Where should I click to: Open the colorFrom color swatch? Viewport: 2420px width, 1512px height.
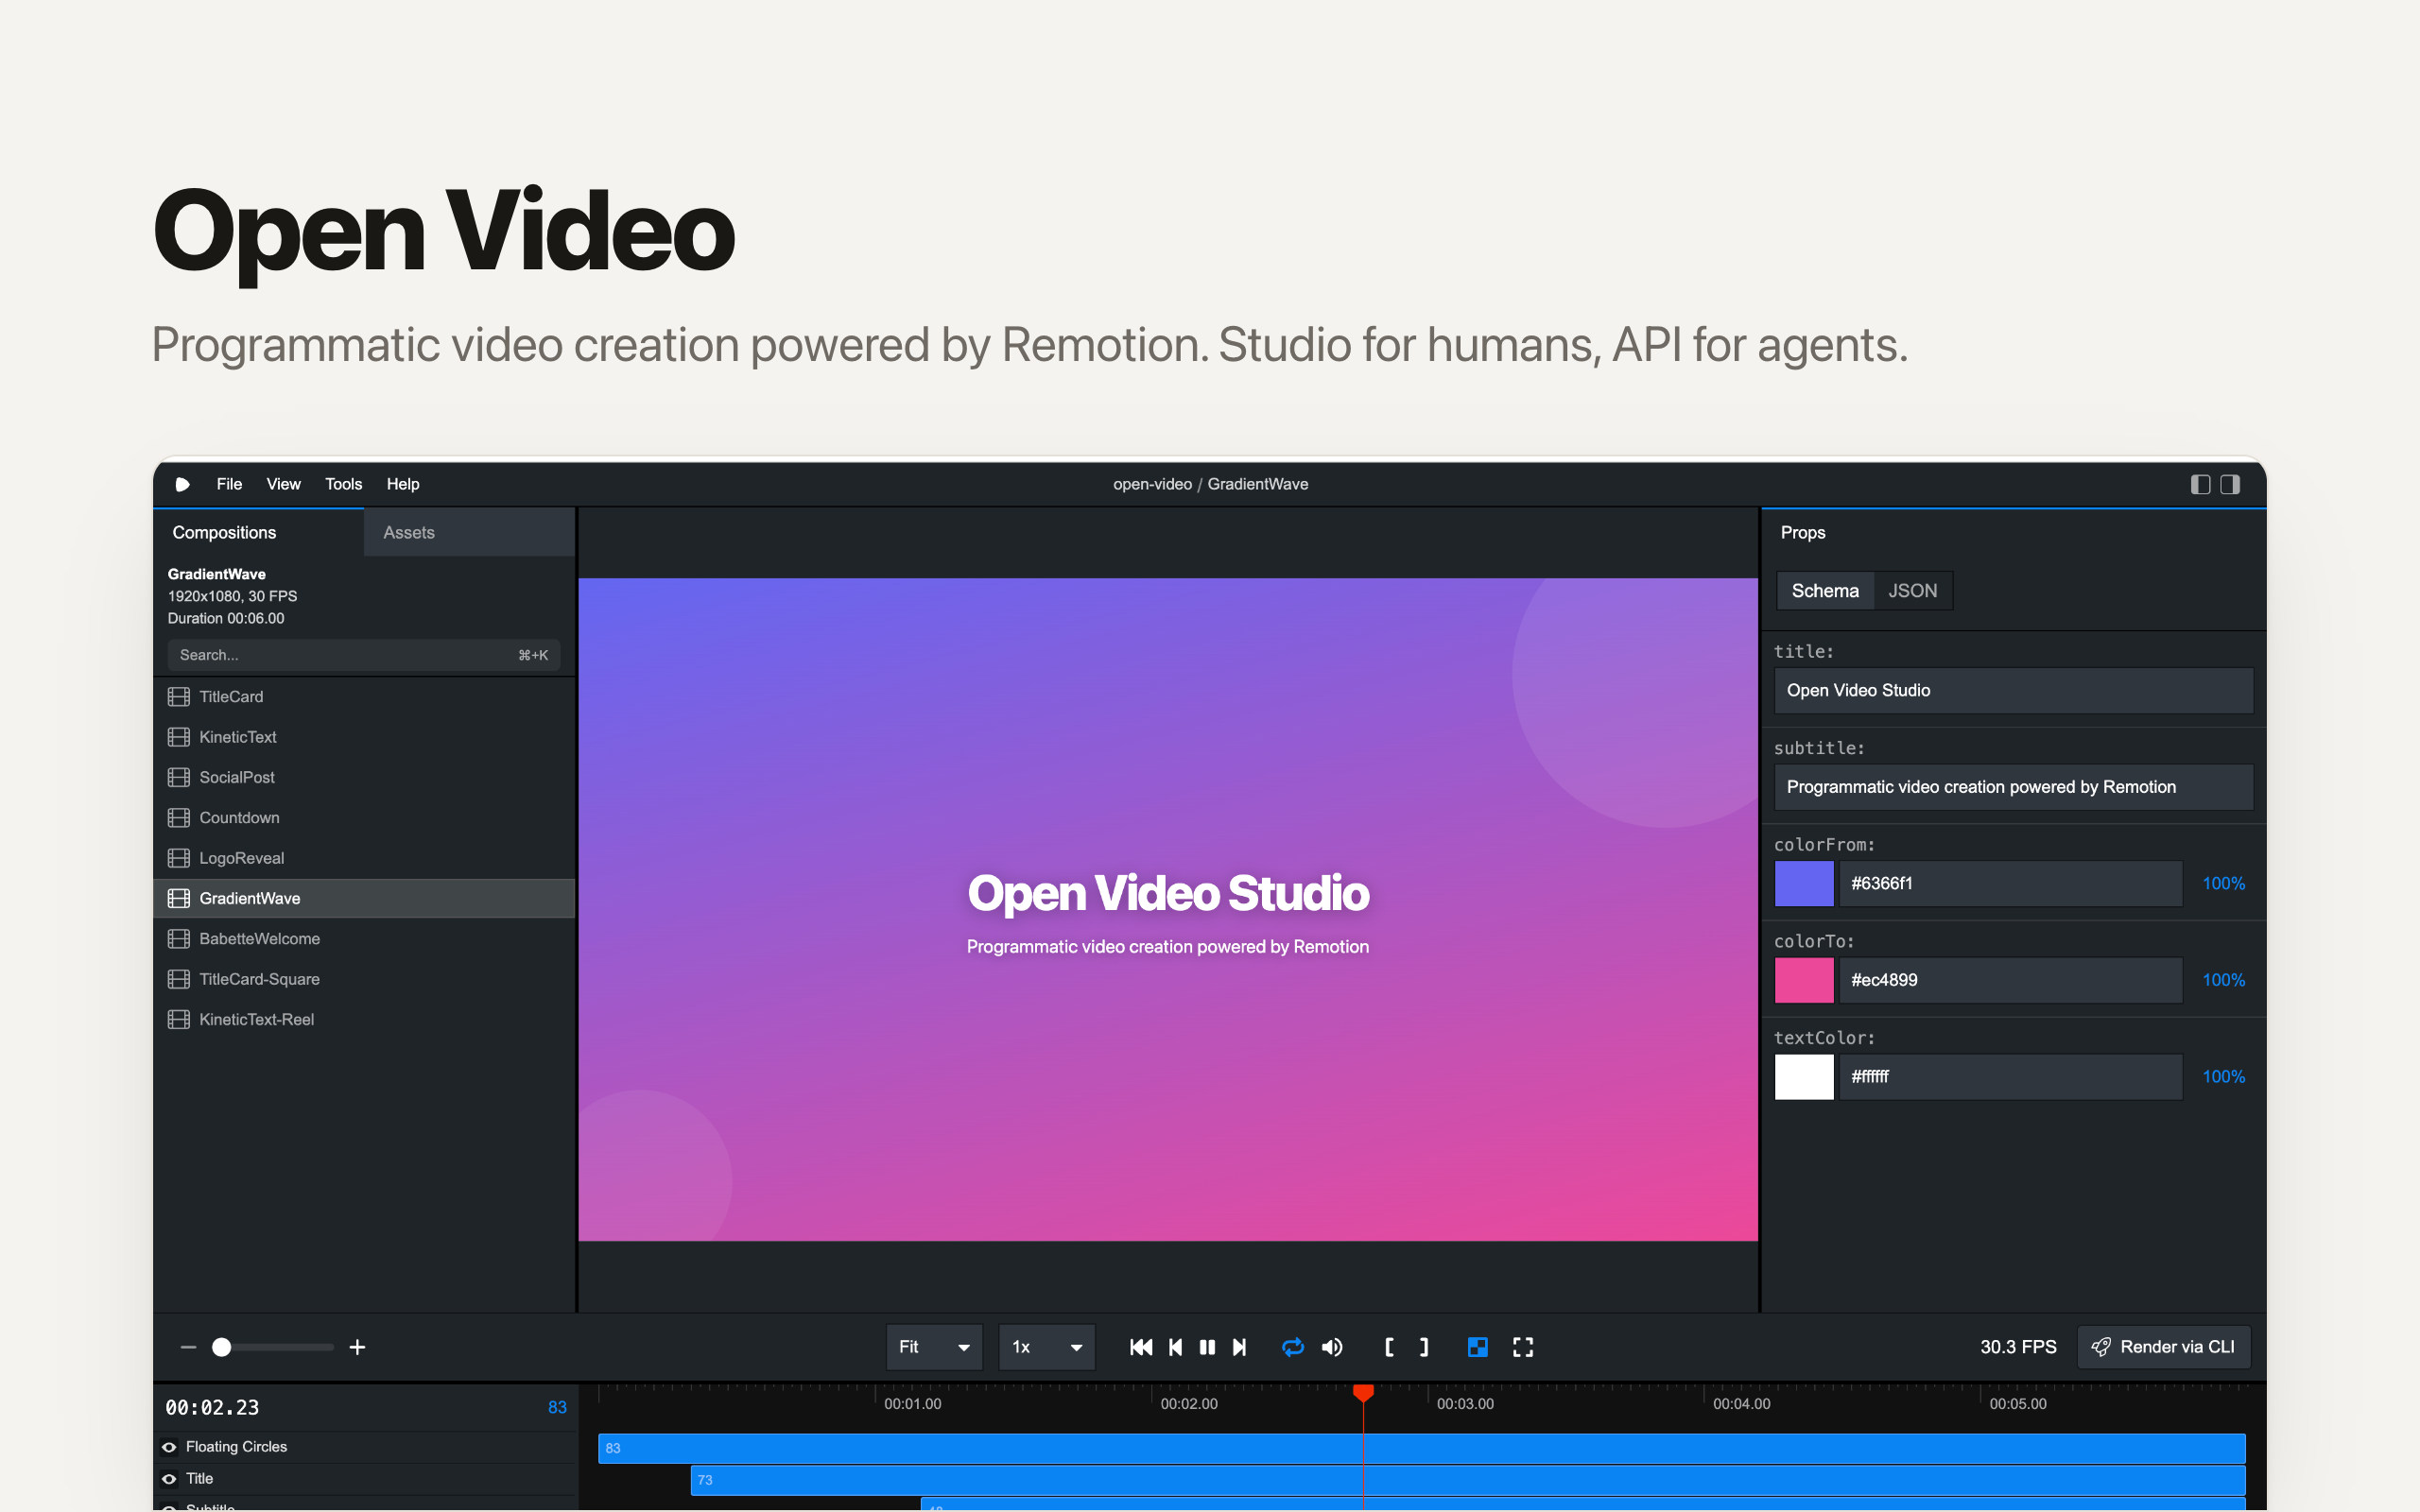[x=1804, y=884]
